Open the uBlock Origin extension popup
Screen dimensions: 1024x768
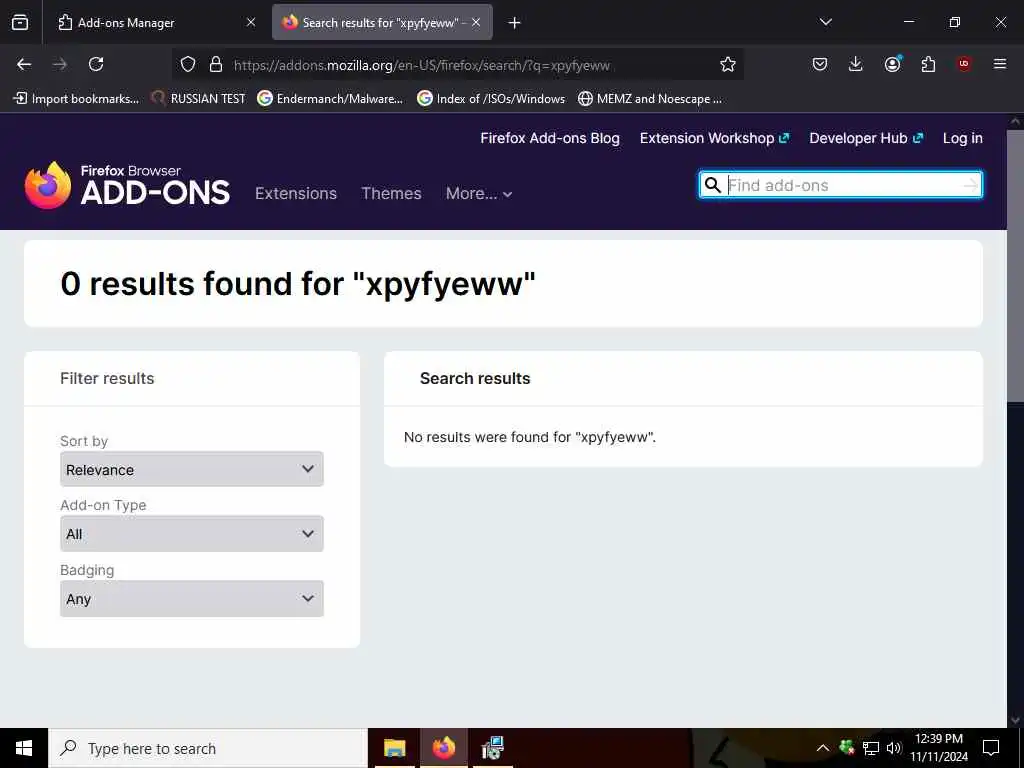(964, 64)
